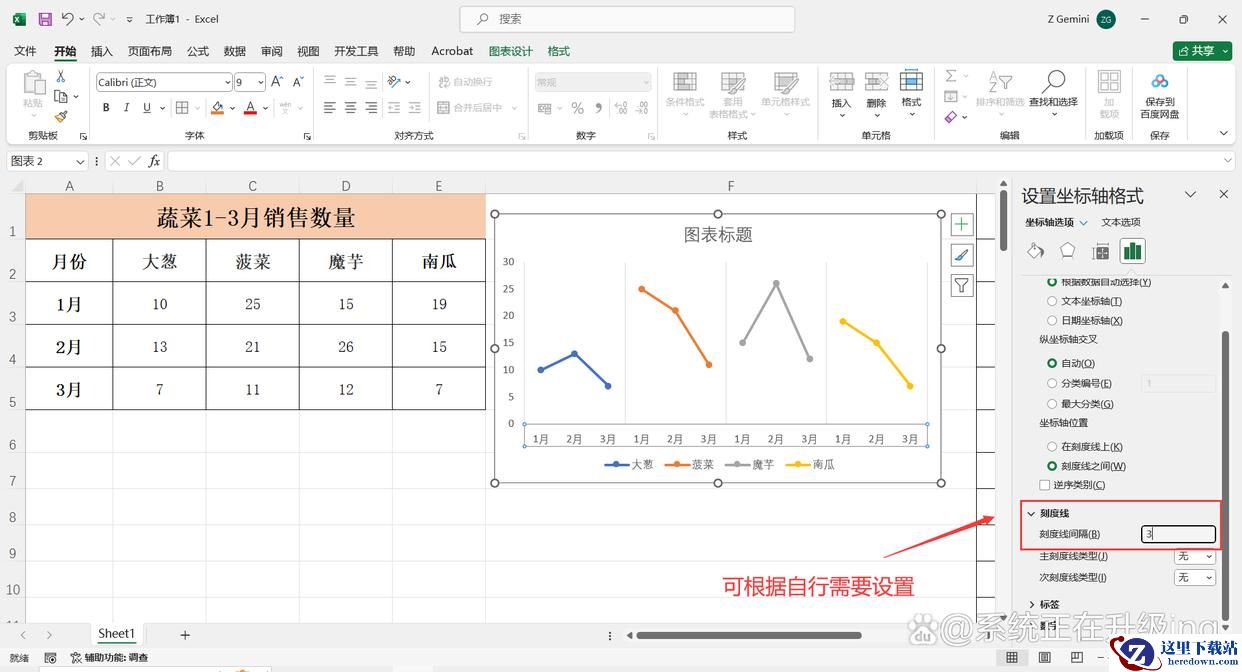1242x672 pixels.
Task: Expand the 标签 section
Action: (1032, 604)
